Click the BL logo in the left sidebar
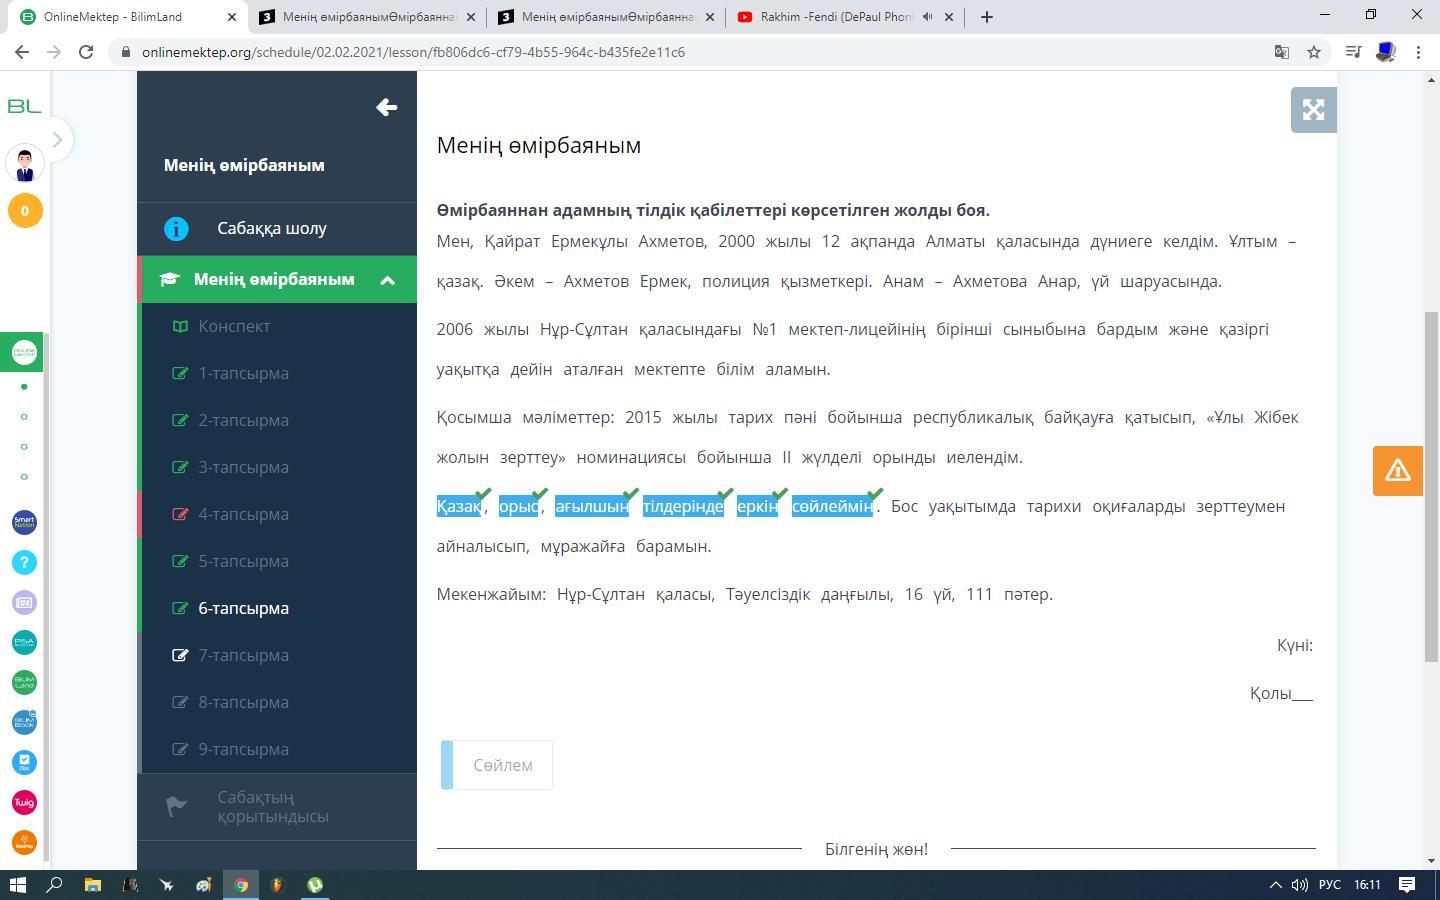Image resolution: width=1440 pixels, height=900 pixels. point(24,106)
